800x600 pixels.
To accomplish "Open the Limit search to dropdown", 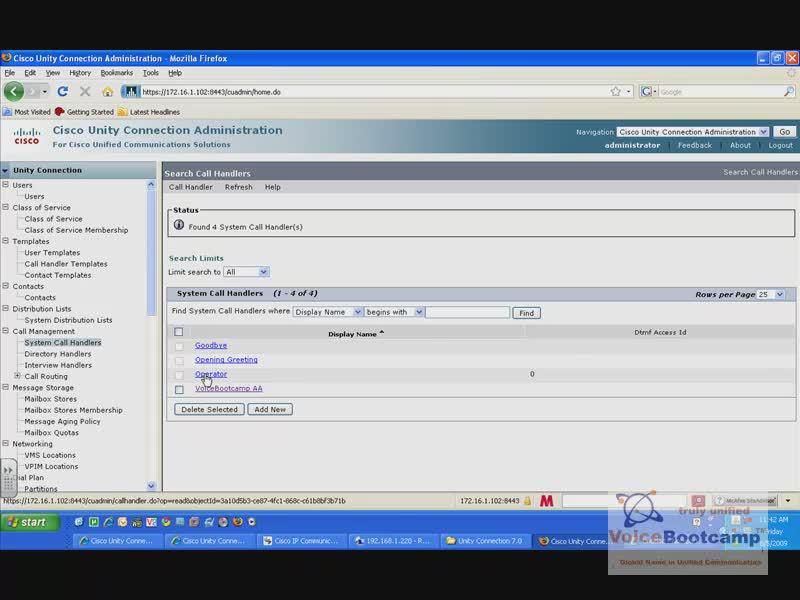I will [x=246, y=272].
